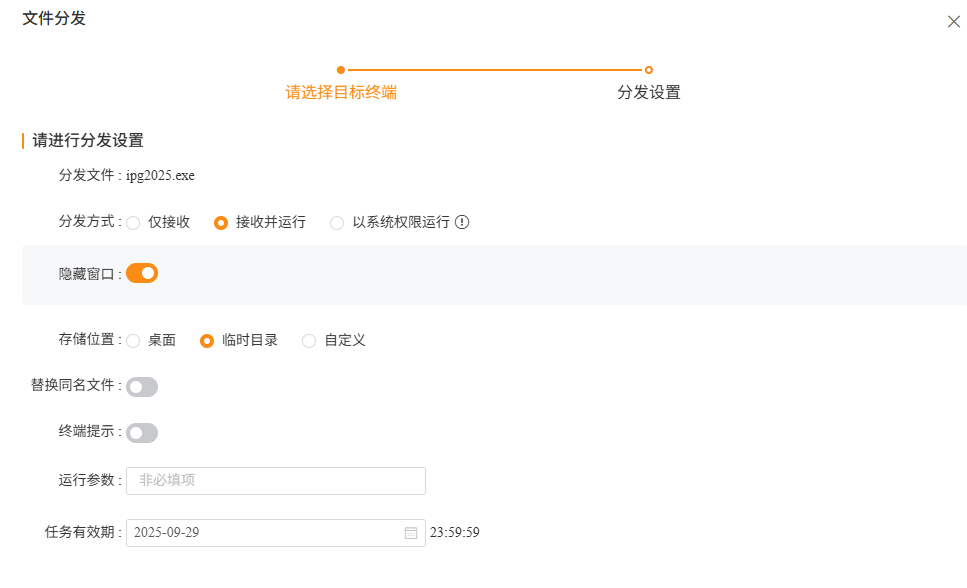Click the first step circle marker
This screenshot has height=588, width=967.
click(x=341, y=70)
